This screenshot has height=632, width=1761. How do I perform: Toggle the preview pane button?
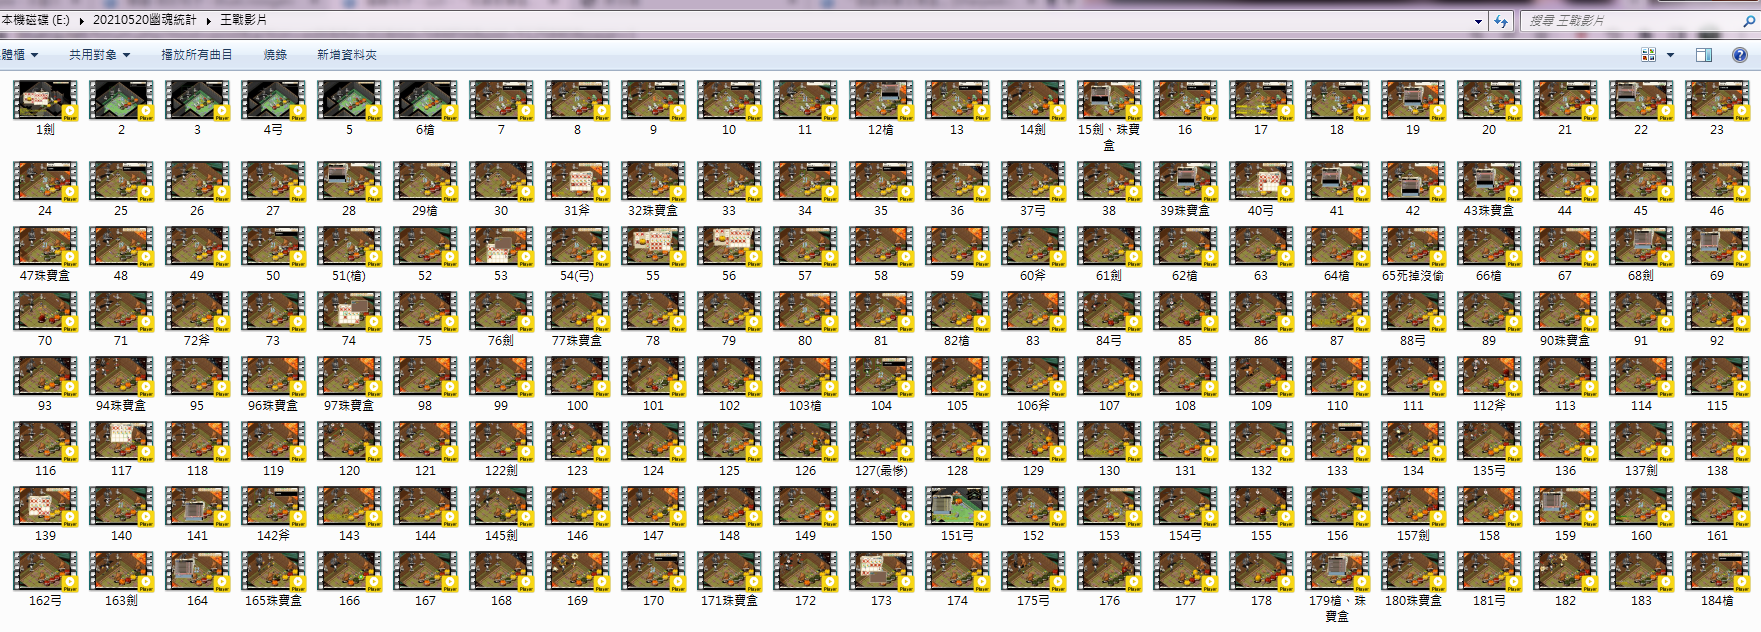coord(1704,55)
